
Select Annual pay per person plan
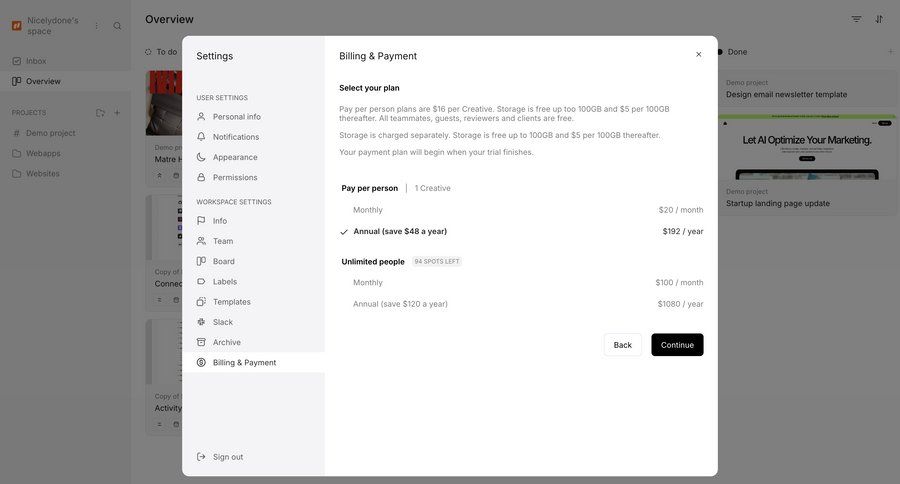click(x=400, y=232)
